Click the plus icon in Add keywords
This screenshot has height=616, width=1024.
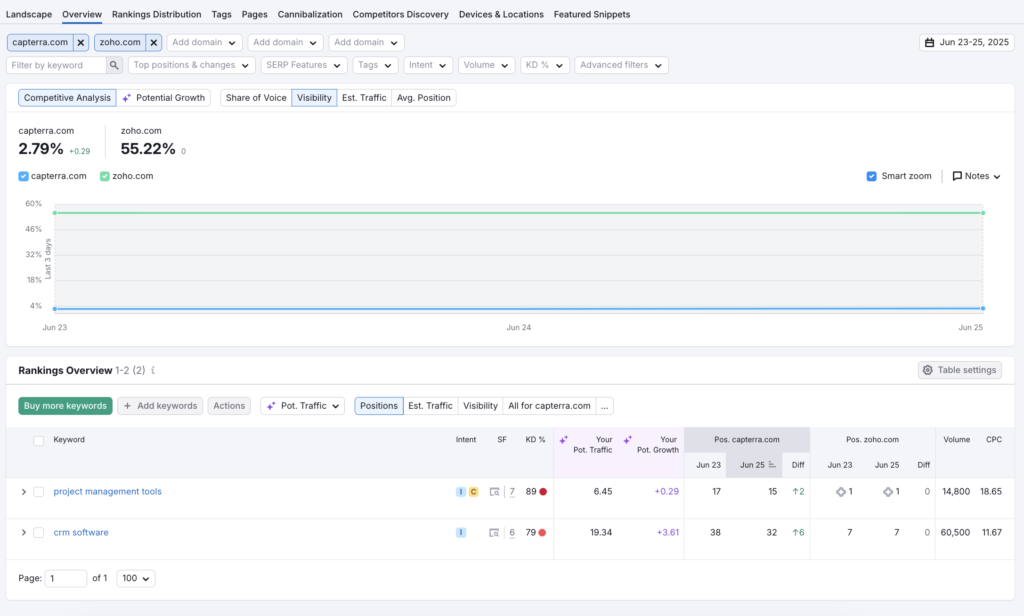pyautogui.click(x=127, y=406)
